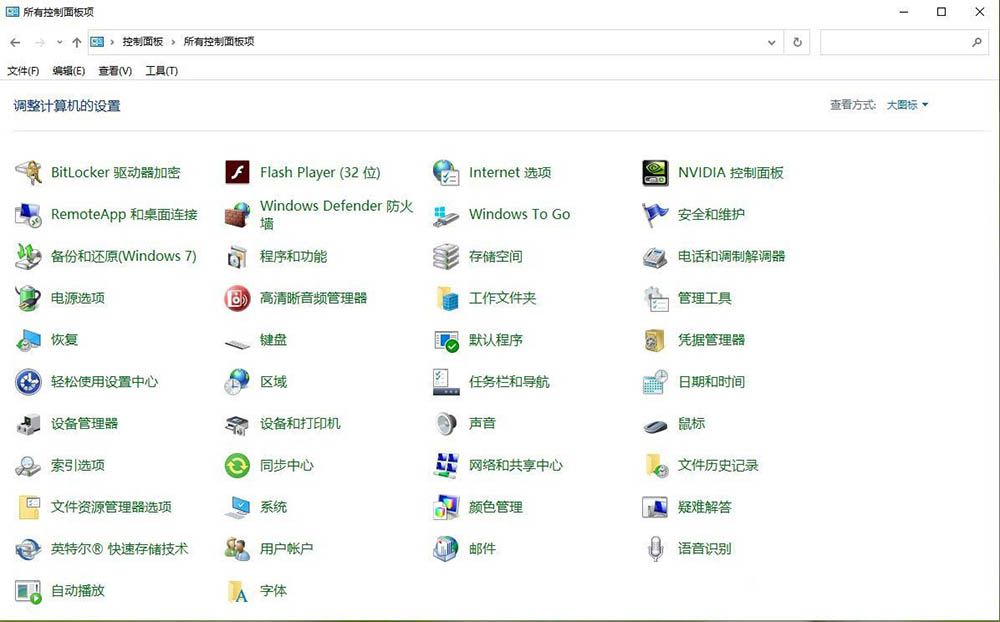Click the 管理工具 gear icon
Image resolution: width=1000 pixels, height=622 pixels.
[x=656, y=298]
